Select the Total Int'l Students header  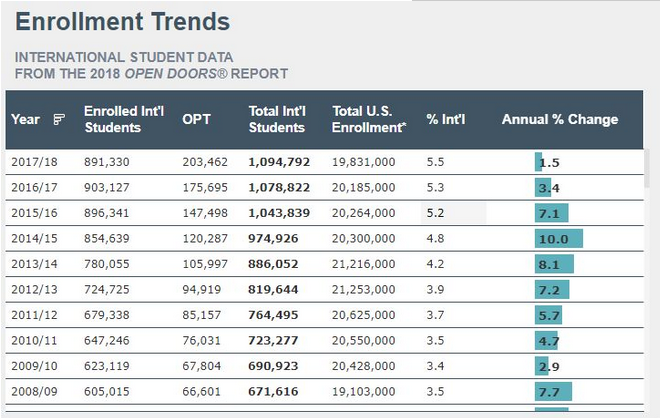[277, 120]
